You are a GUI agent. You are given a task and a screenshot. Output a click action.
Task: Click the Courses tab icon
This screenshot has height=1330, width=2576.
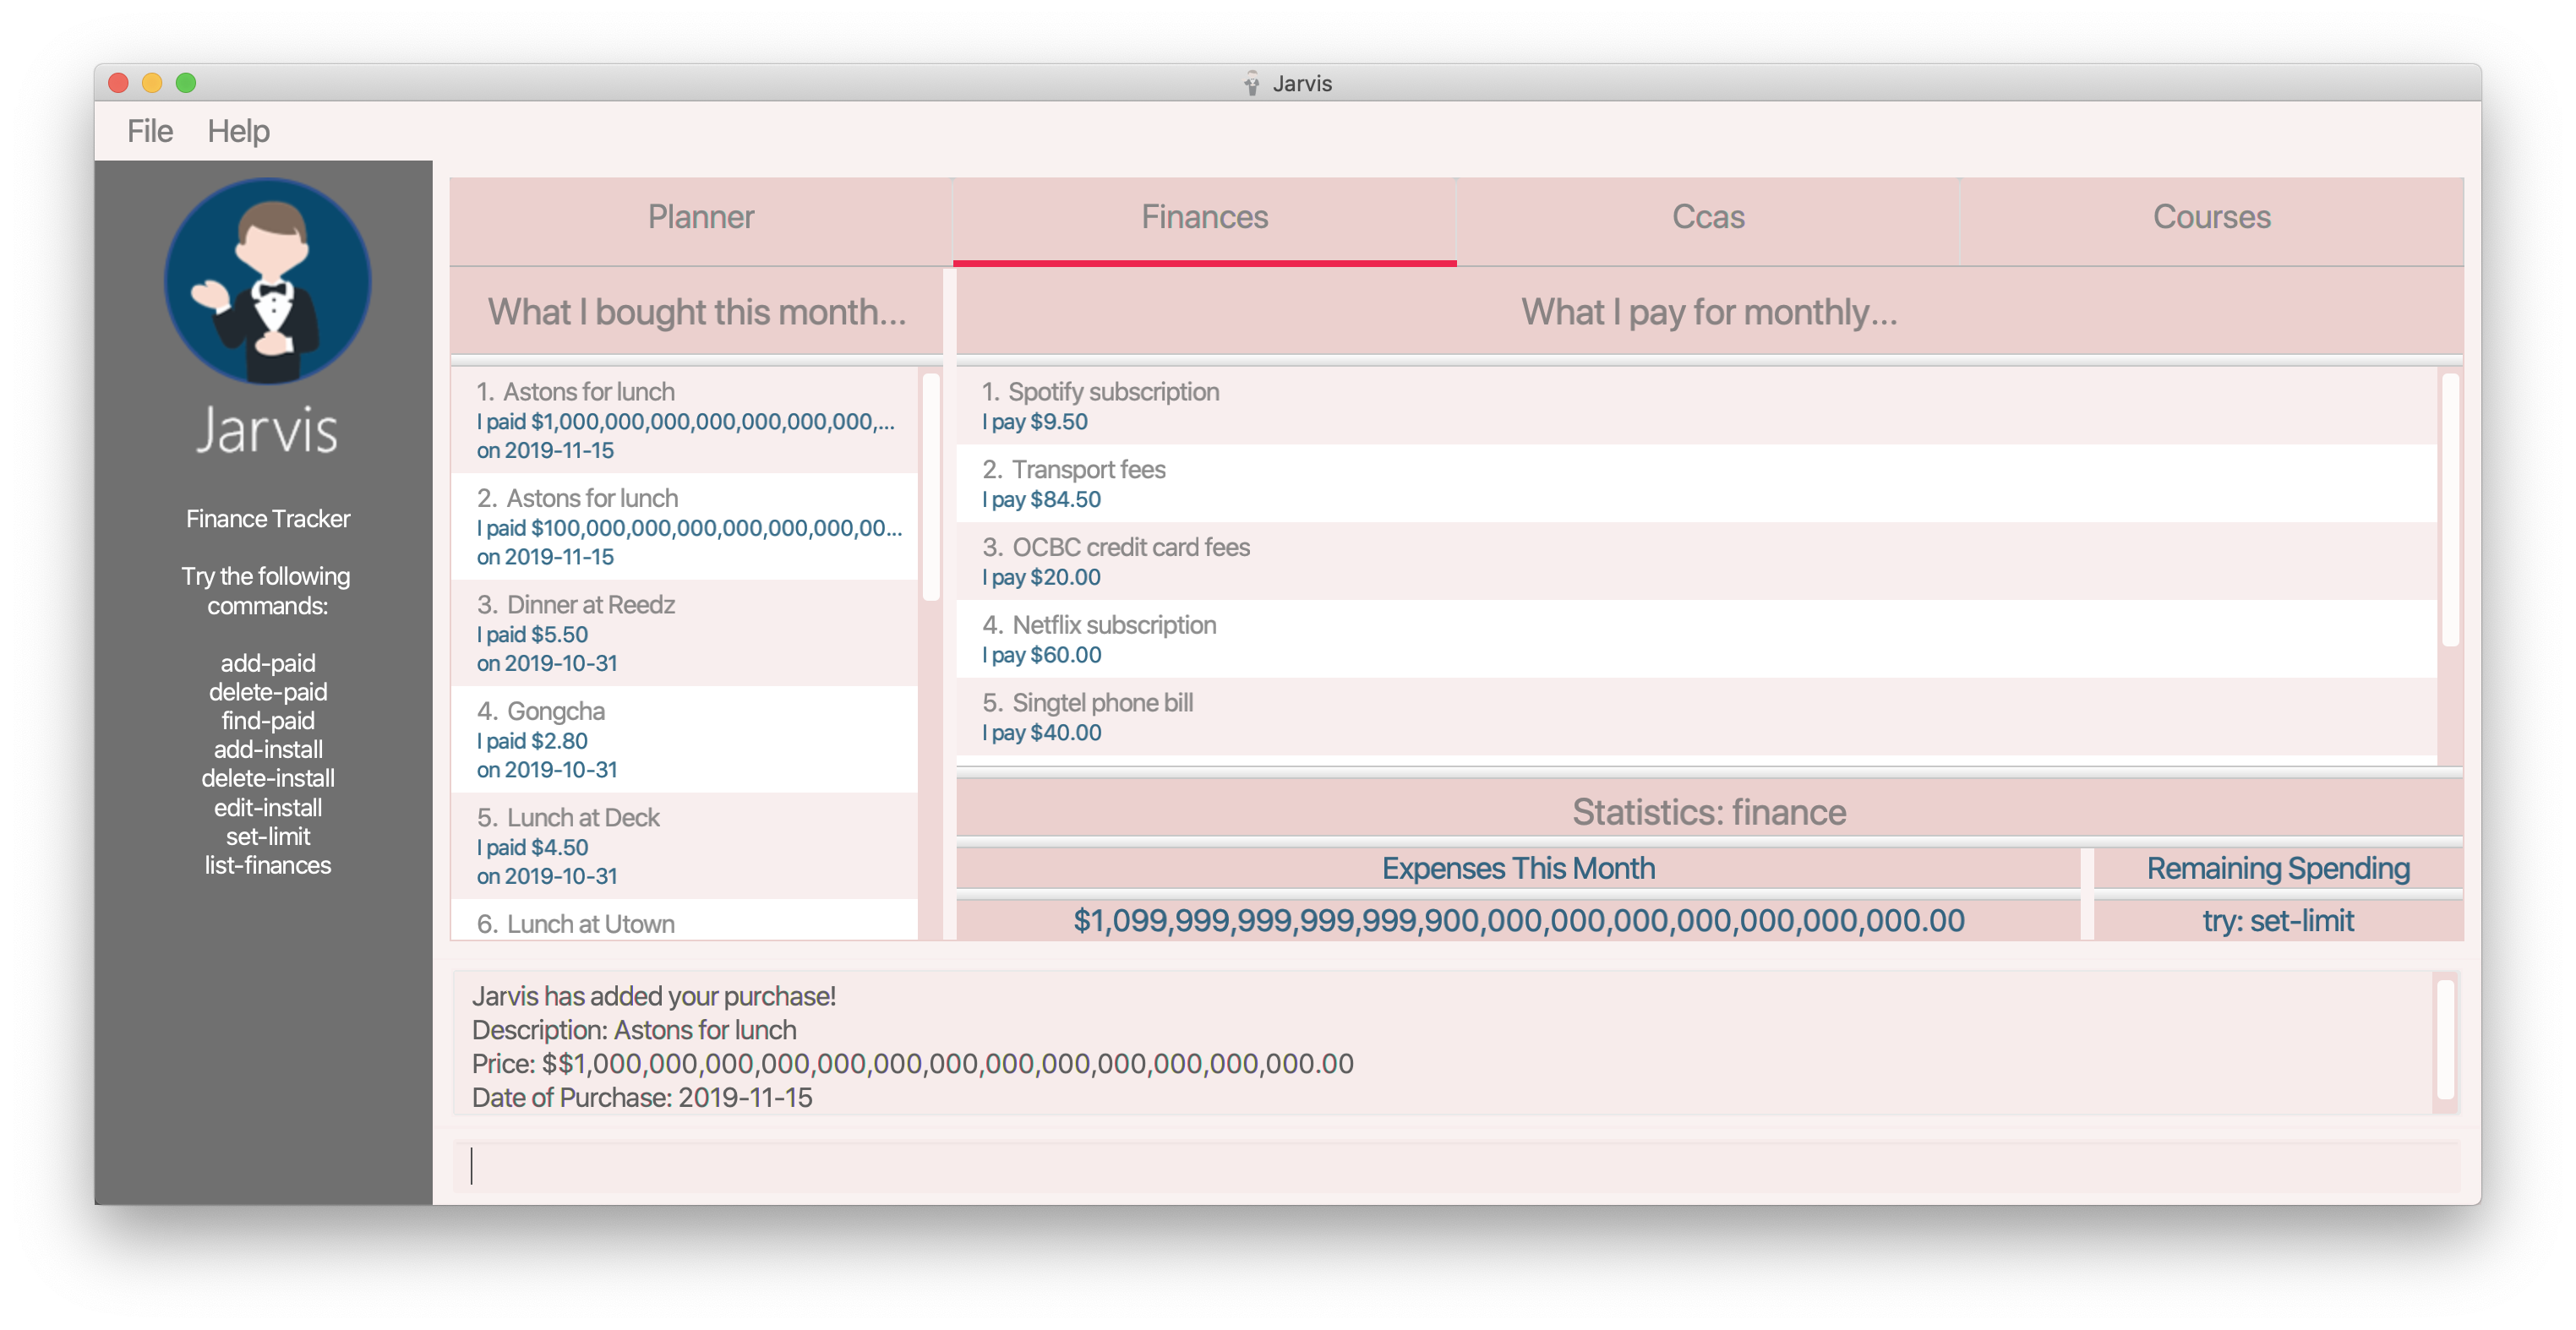point(2212,215)
